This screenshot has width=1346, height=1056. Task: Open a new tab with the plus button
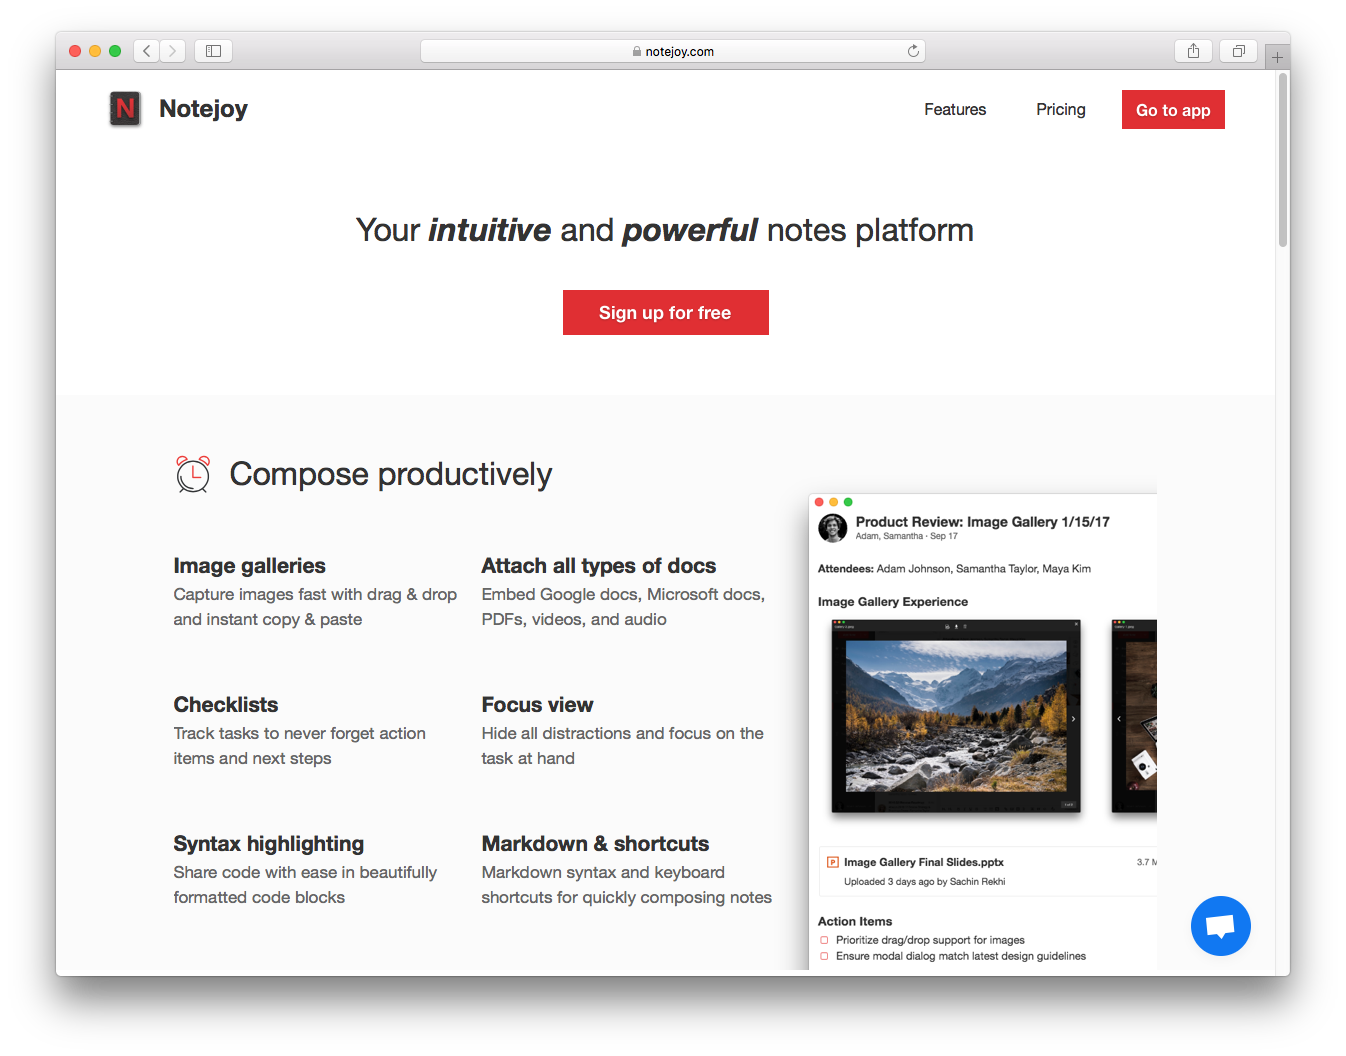tap(1277, 57)
